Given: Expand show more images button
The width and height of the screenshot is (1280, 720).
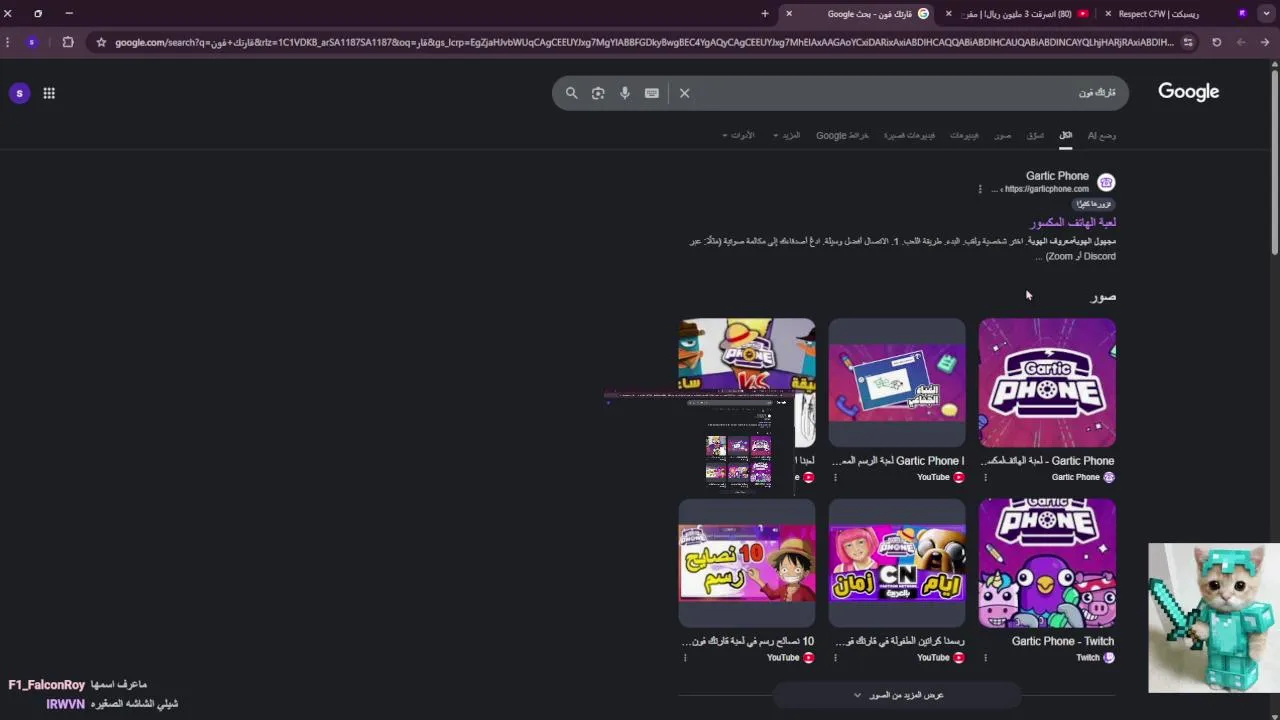Looking at the screenshot, I should tap(897, 695).
